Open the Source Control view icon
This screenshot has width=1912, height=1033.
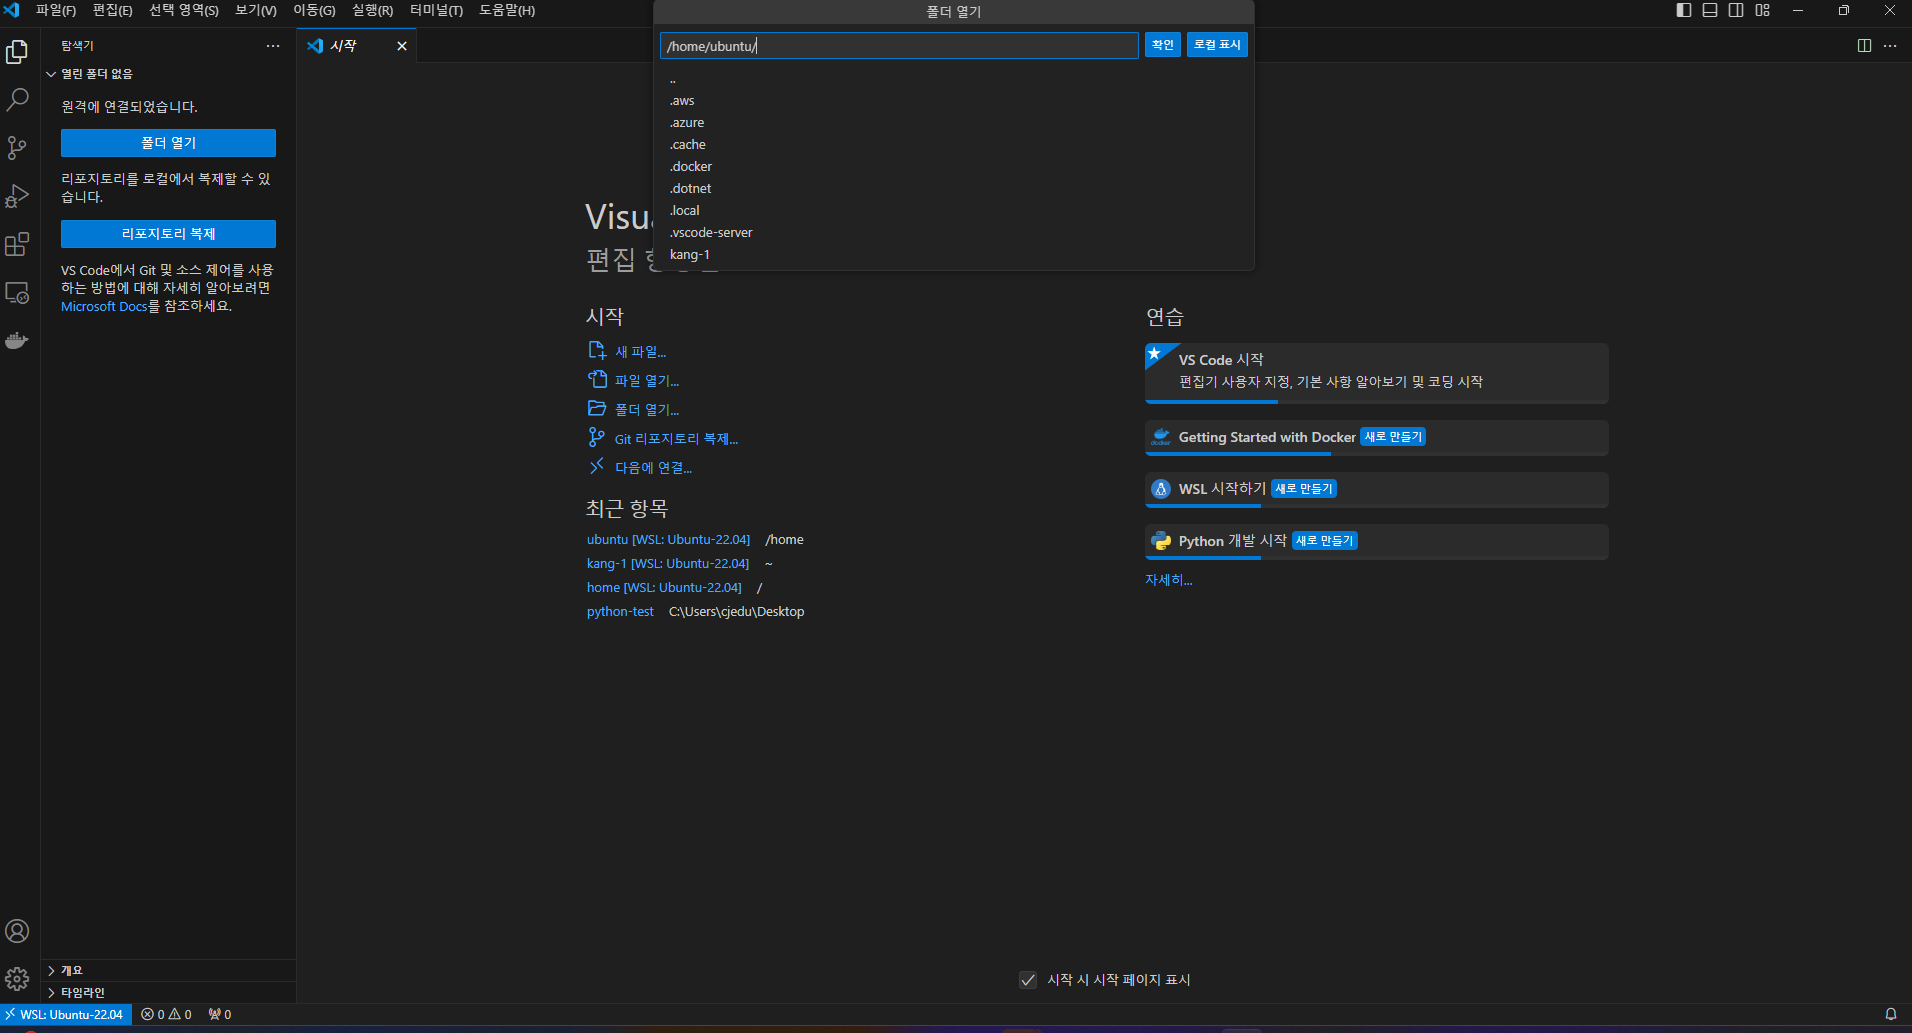17,148
